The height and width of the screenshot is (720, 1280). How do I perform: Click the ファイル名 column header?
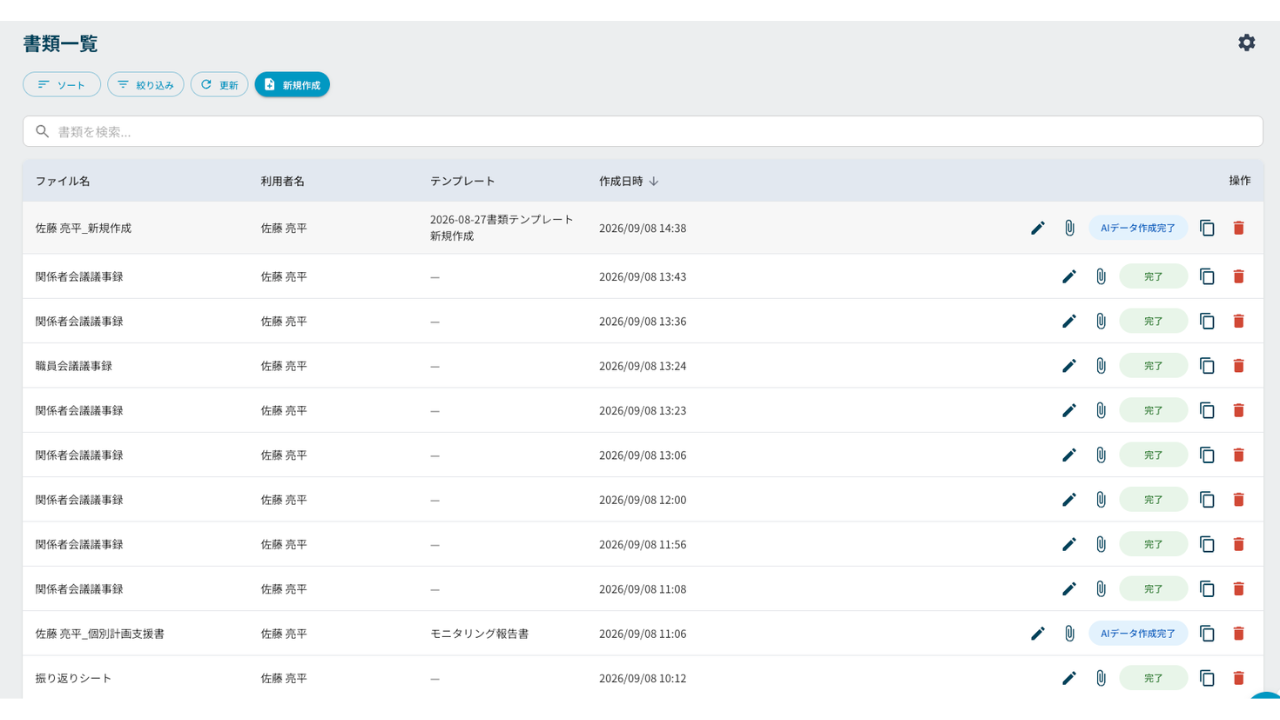tap(63, 181)
